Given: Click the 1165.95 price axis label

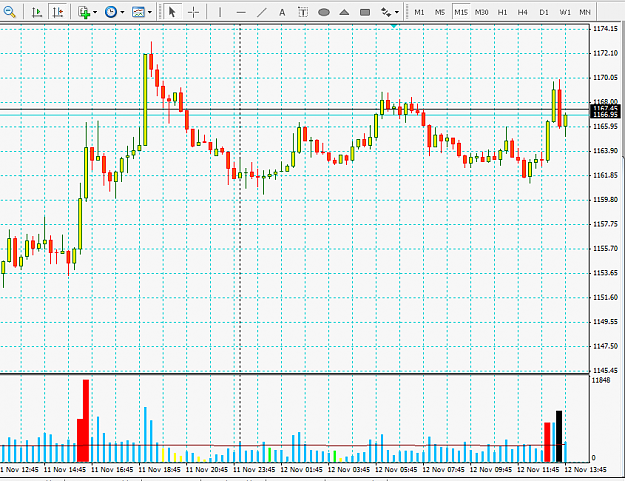Looking at the screenshot, I should click(605, 126).
